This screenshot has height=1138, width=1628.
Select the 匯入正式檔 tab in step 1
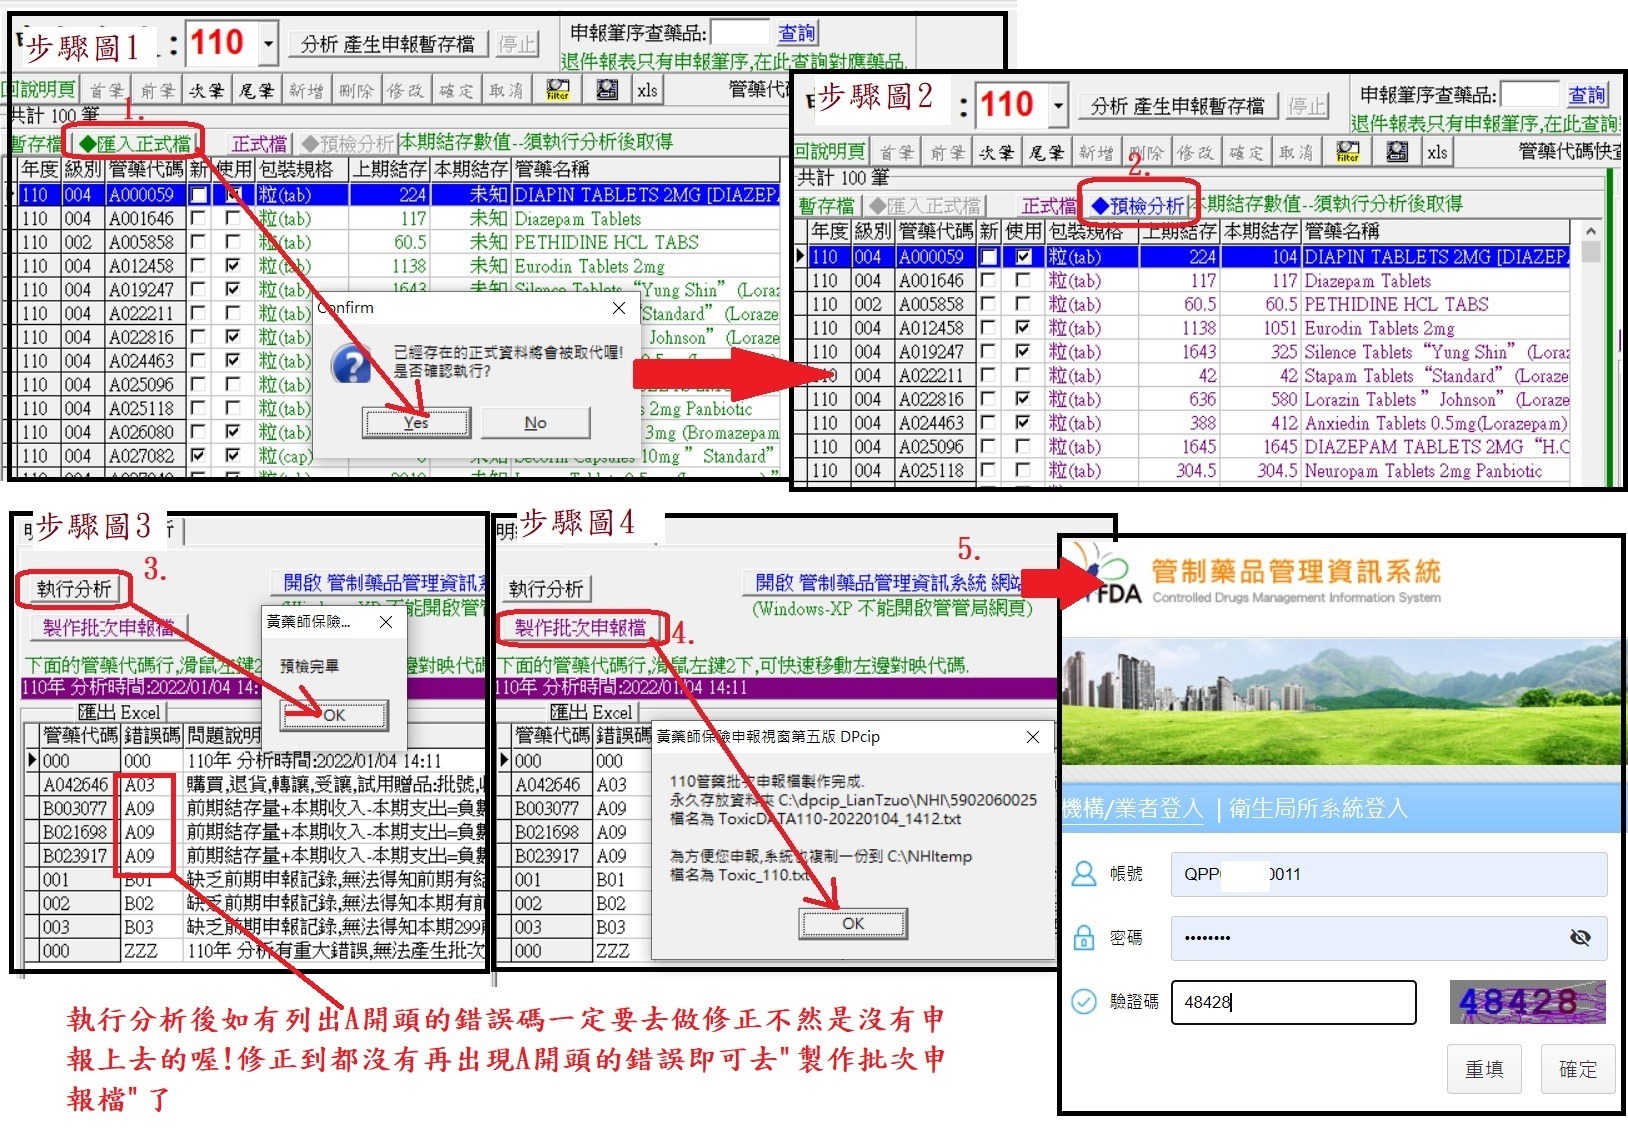134,144
